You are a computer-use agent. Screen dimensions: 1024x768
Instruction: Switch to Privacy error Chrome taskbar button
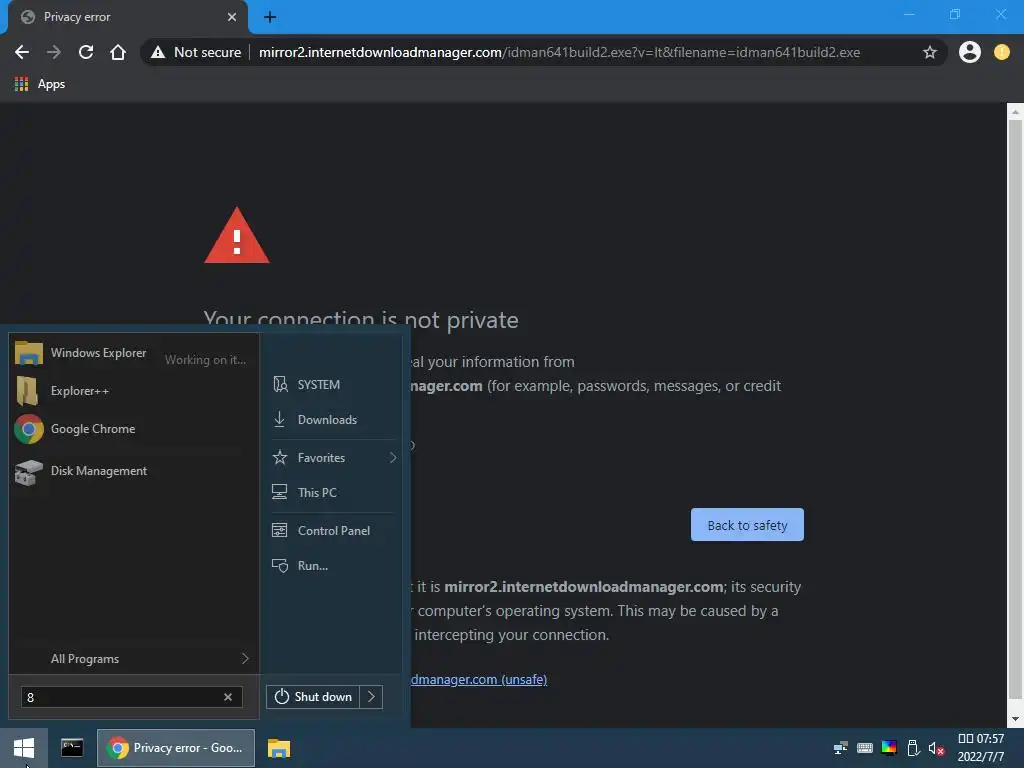pos(176,748)
